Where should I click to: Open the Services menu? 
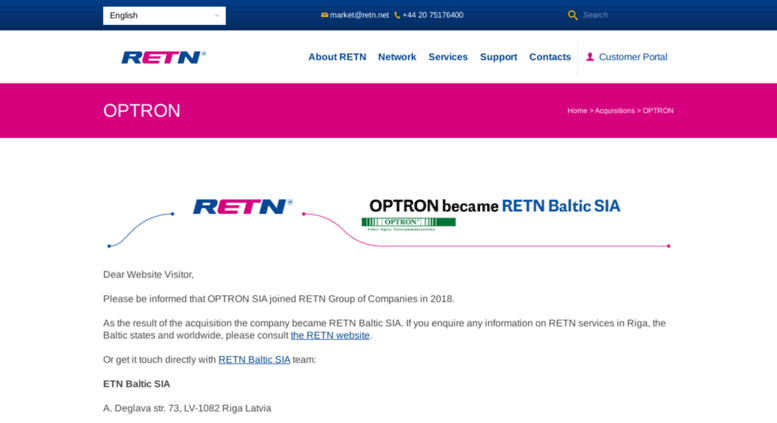click(x=448, y=57)
